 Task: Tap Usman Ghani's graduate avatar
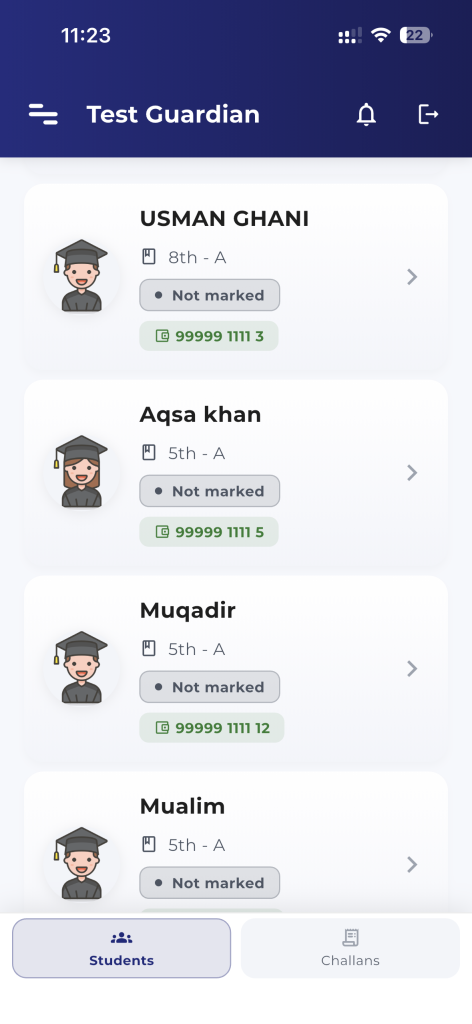(82, 276)
